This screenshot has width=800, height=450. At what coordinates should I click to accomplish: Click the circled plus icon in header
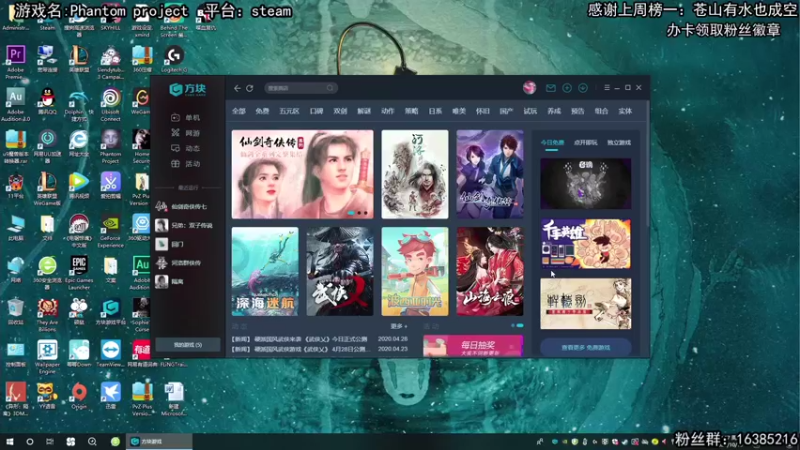coord(566,88)
